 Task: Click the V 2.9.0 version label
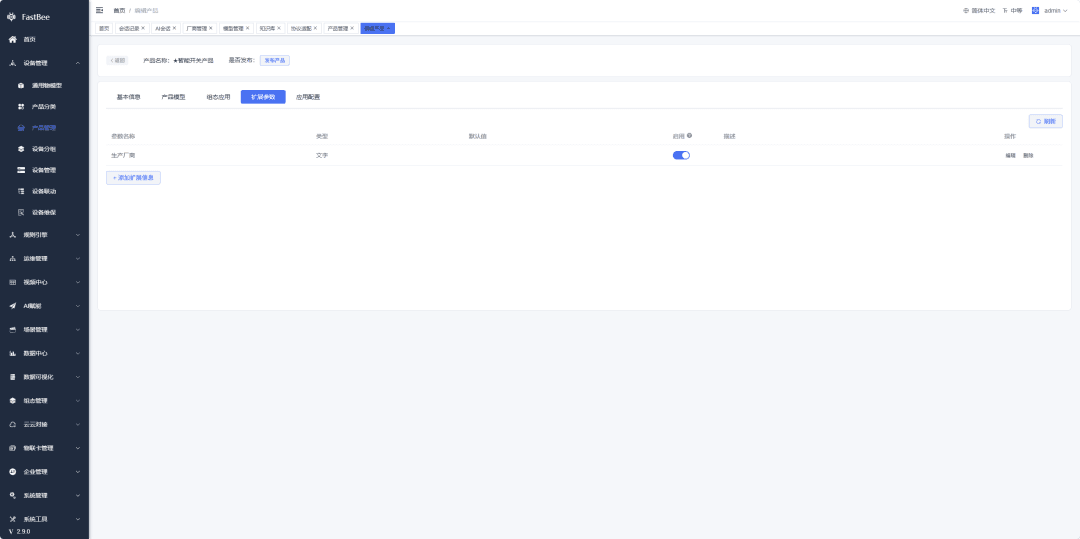tap(19, 531)
